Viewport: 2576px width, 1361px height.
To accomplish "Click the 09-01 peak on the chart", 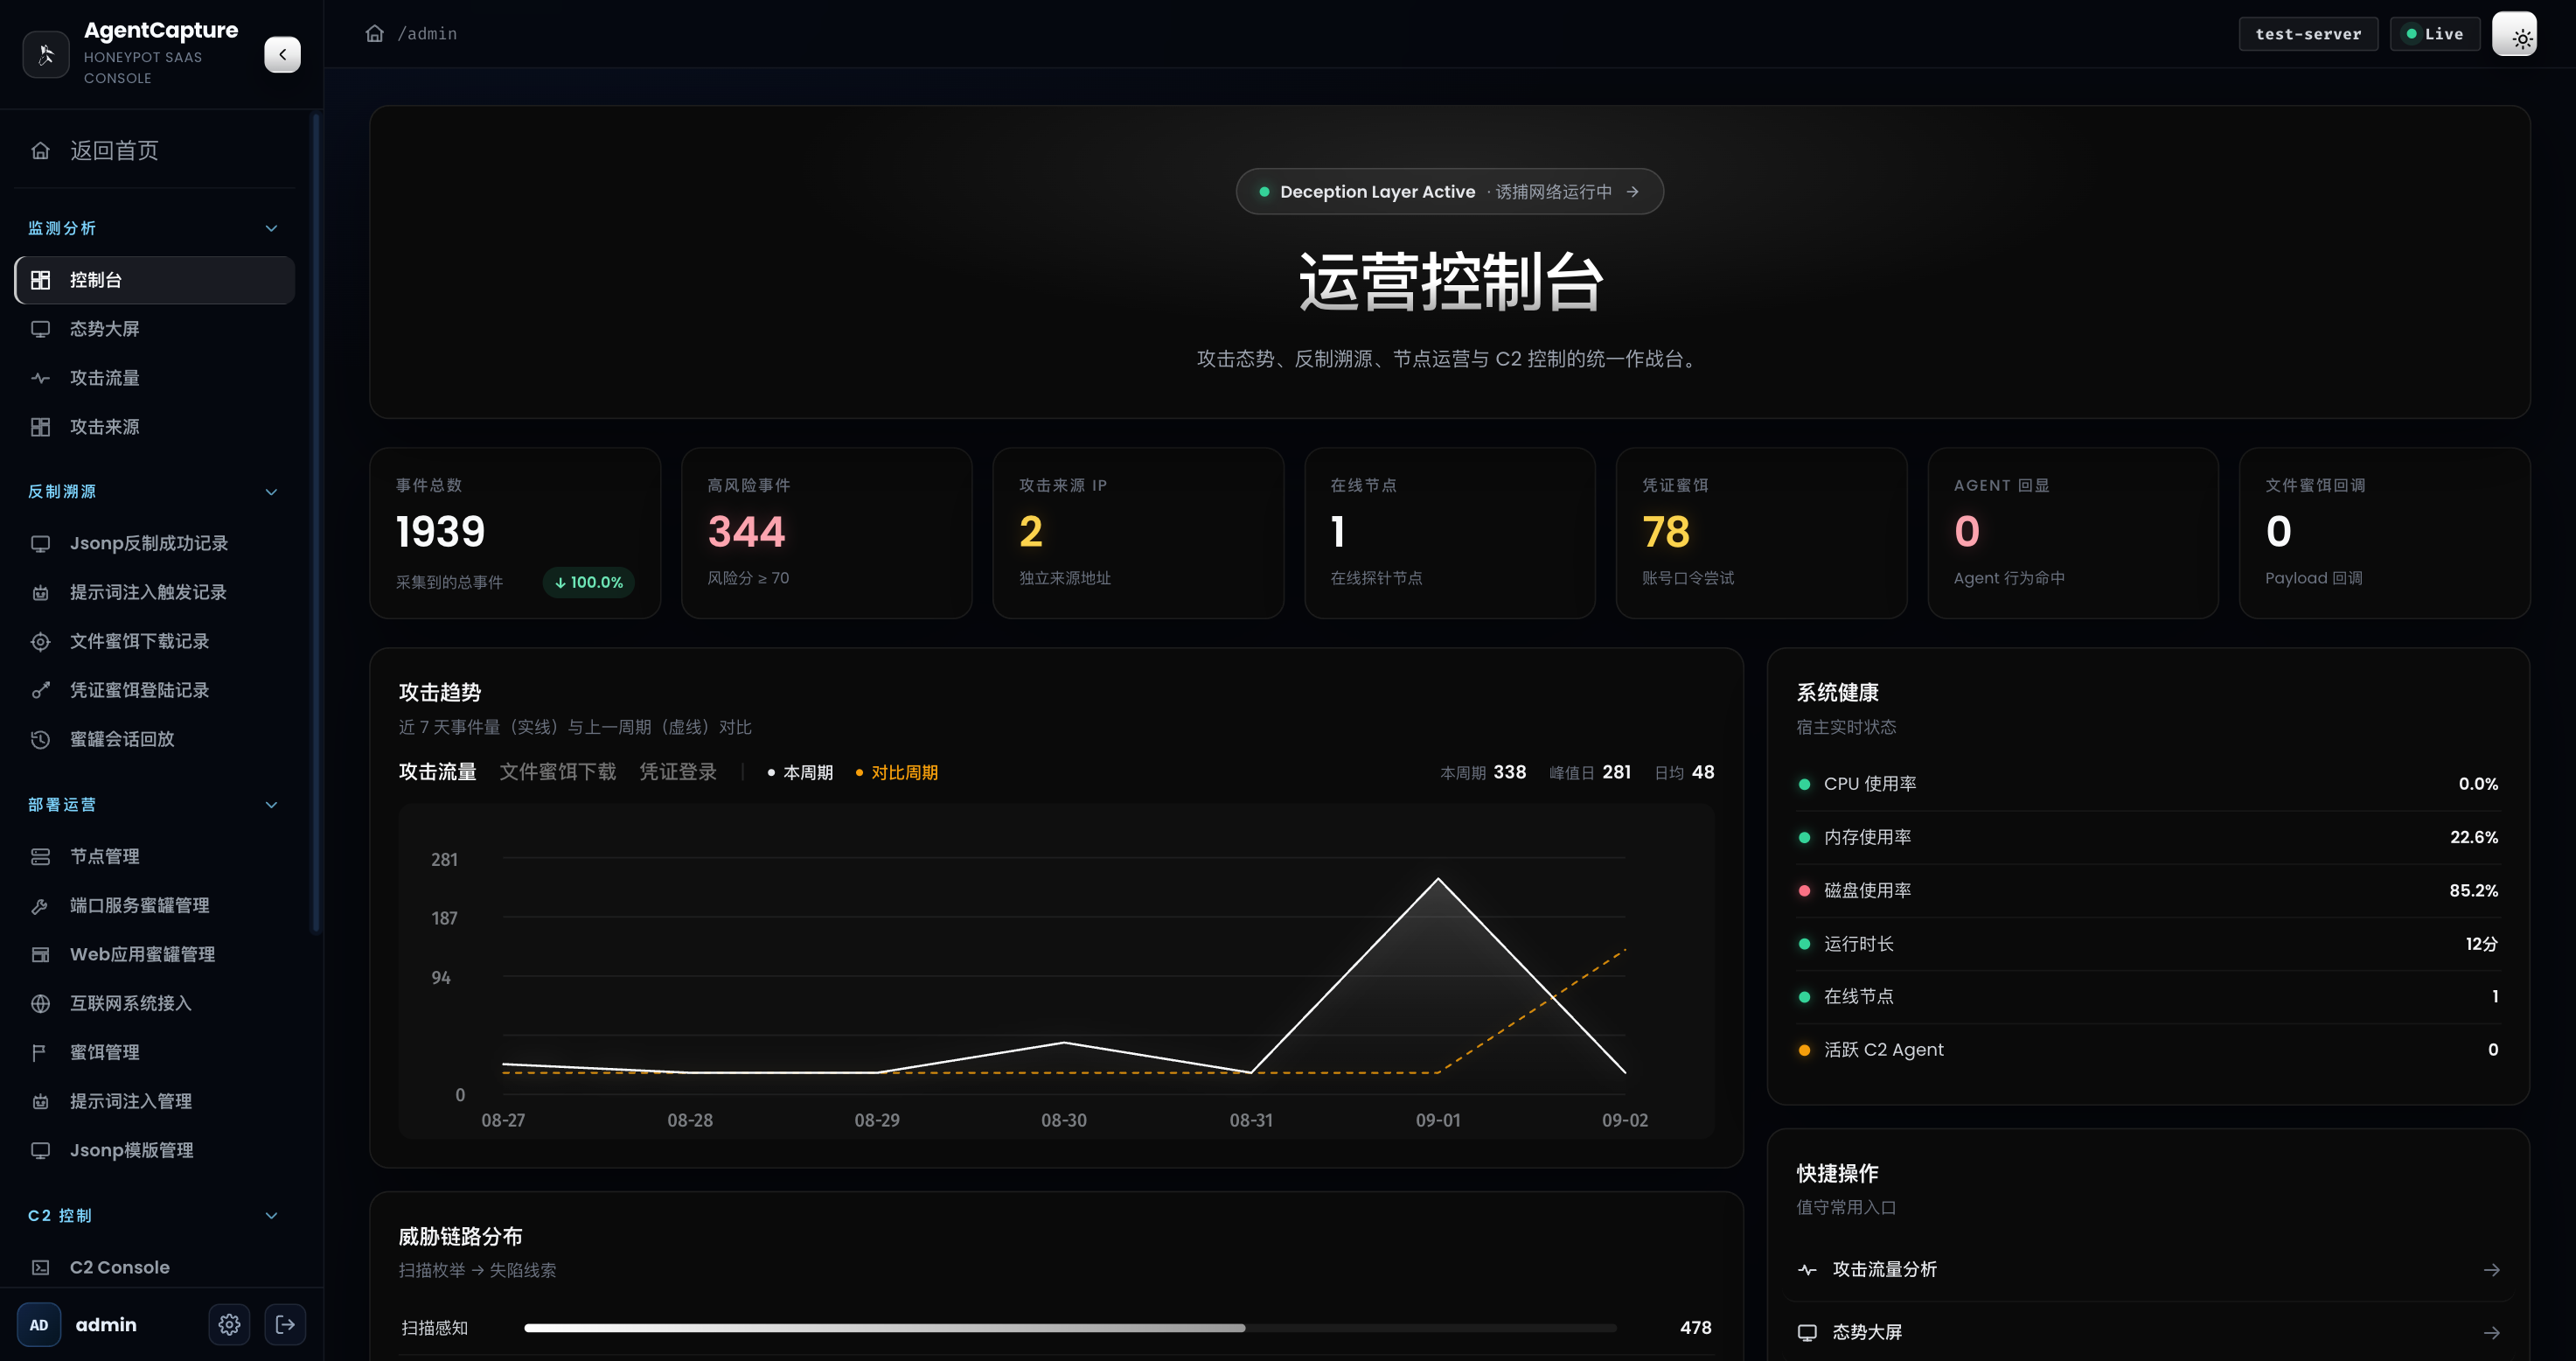I will click(x=1437, y=879).
